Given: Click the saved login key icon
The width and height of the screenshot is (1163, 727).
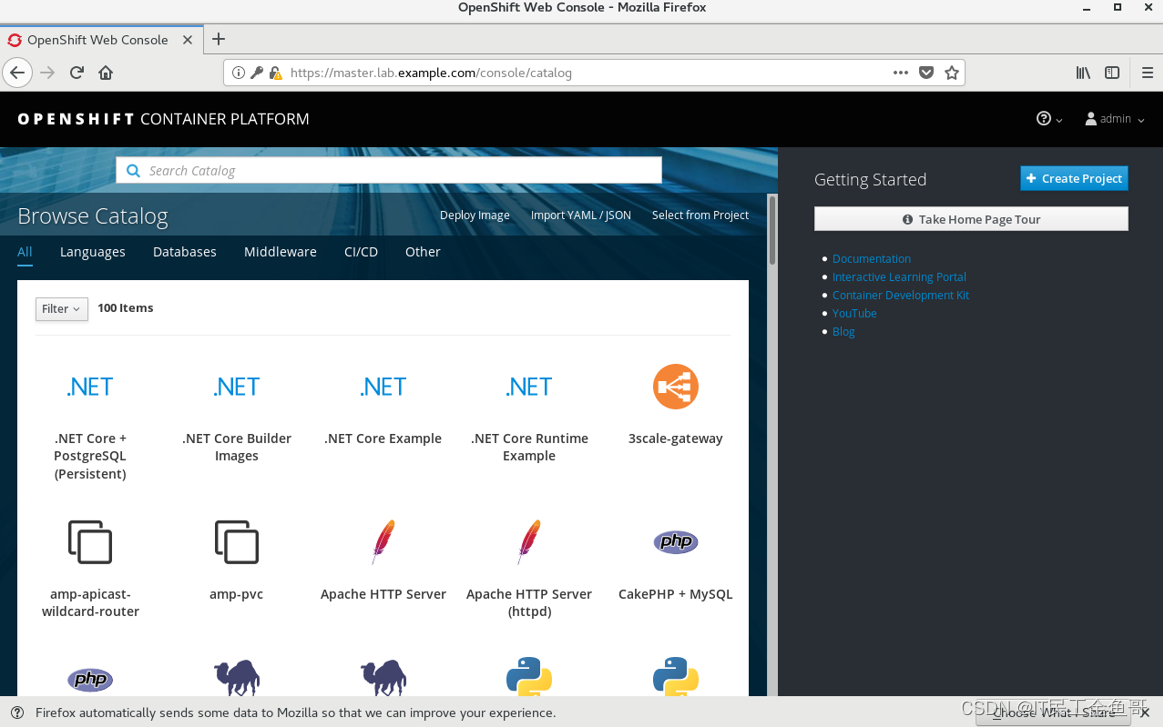Looking at the screenshot, I should click(257, 73).
